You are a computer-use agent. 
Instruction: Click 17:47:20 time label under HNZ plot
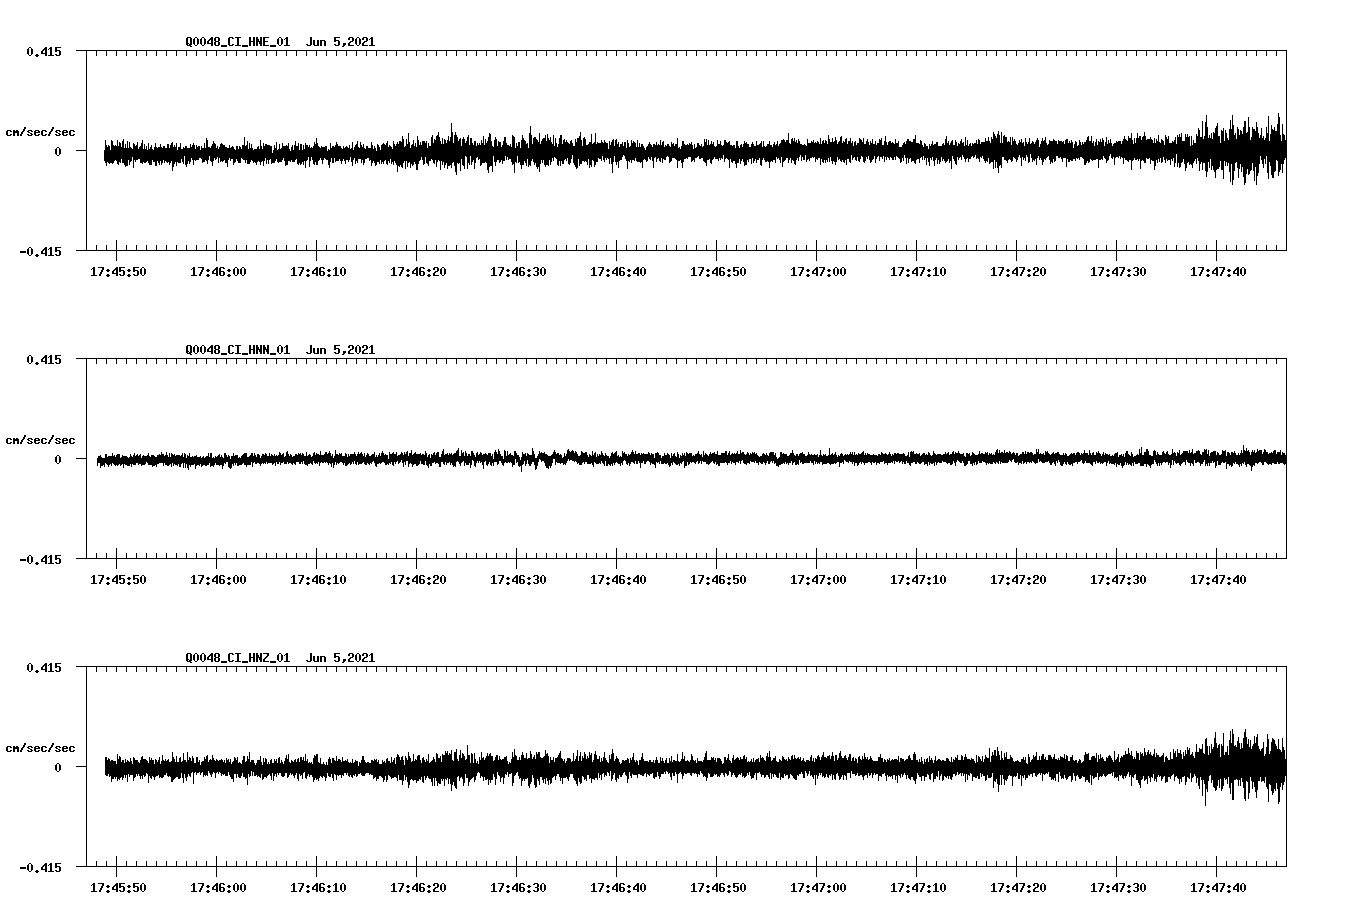[1018, 888]
